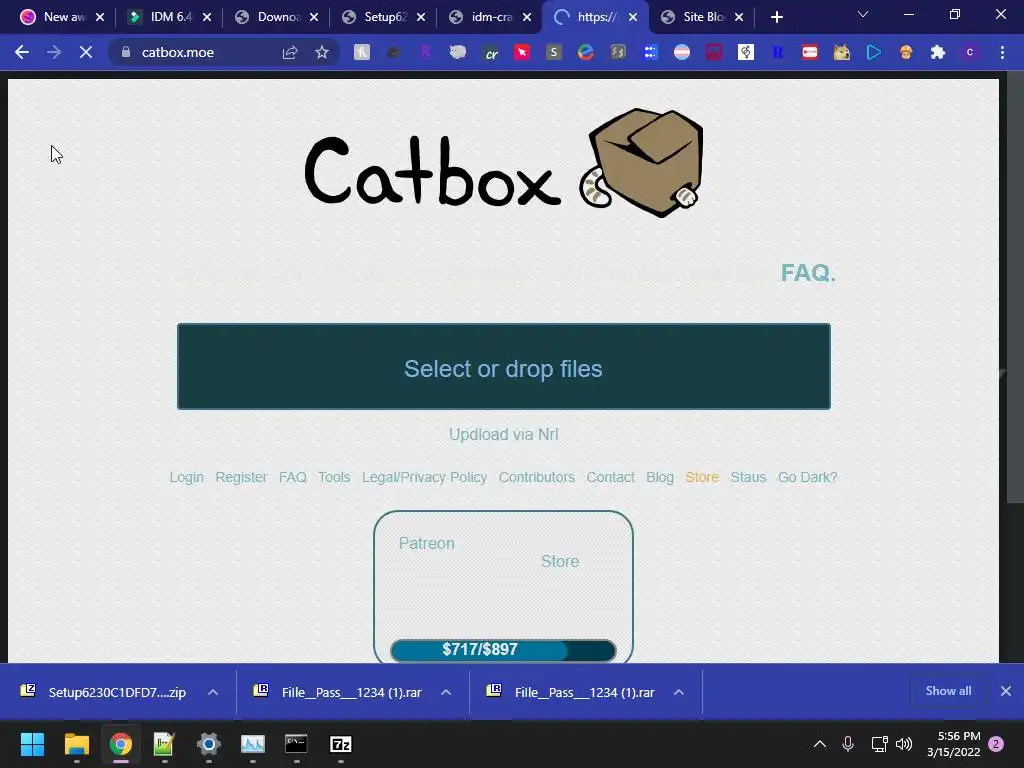Switch to the 'idm-cra' tab
Screen dimensions: 1024x768
492,17
